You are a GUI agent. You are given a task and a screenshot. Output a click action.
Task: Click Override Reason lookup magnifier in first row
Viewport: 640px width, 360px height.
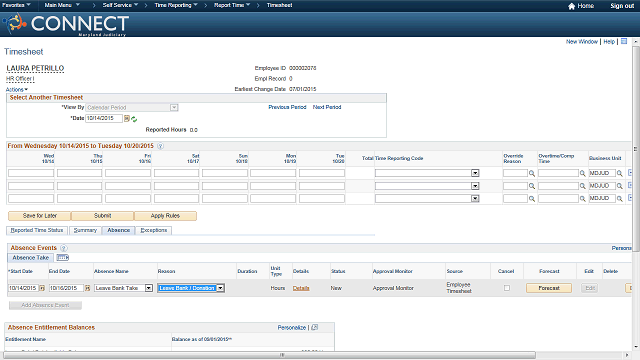(x=532, y=173)
